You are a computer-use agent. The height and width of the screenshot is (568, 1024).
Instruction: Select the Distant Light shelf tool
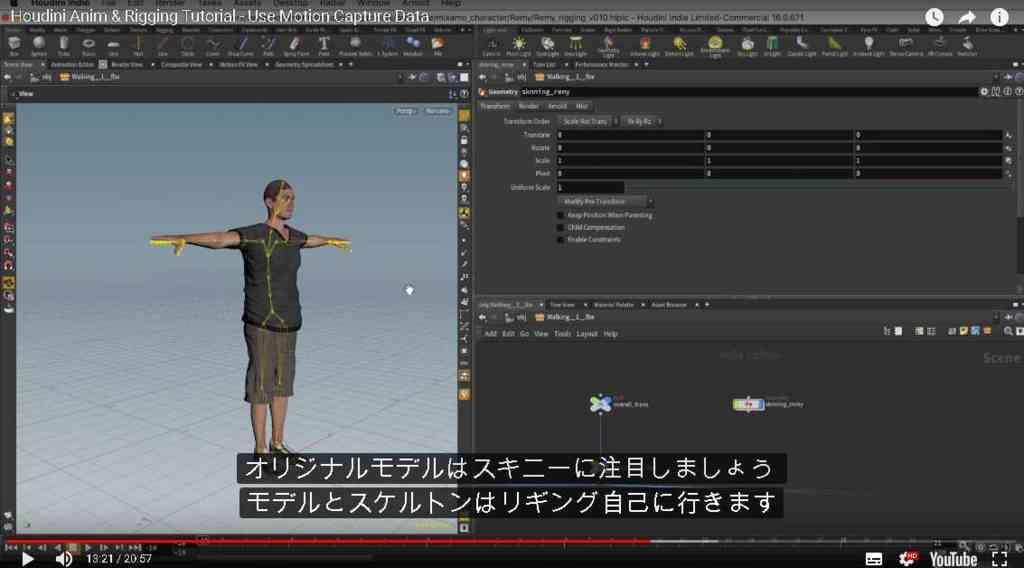[x=679, y=46]
